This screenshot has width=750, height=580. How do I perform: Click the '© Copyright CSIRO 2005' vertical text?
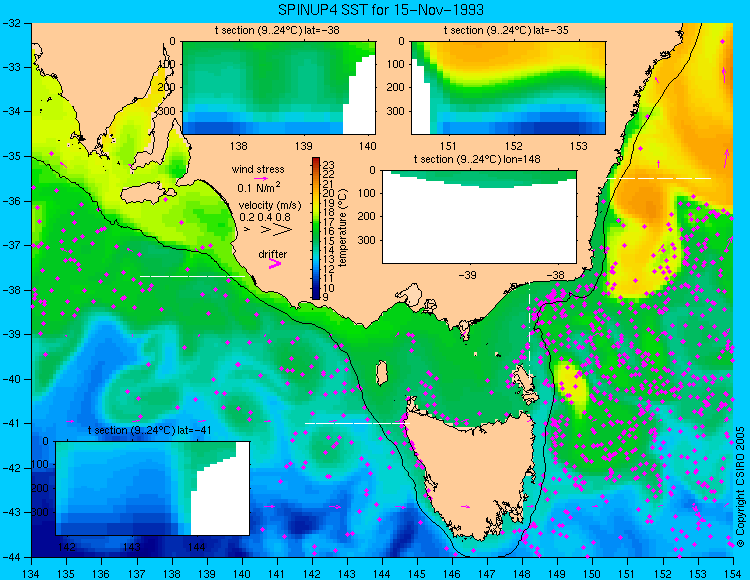pos(740,487)
